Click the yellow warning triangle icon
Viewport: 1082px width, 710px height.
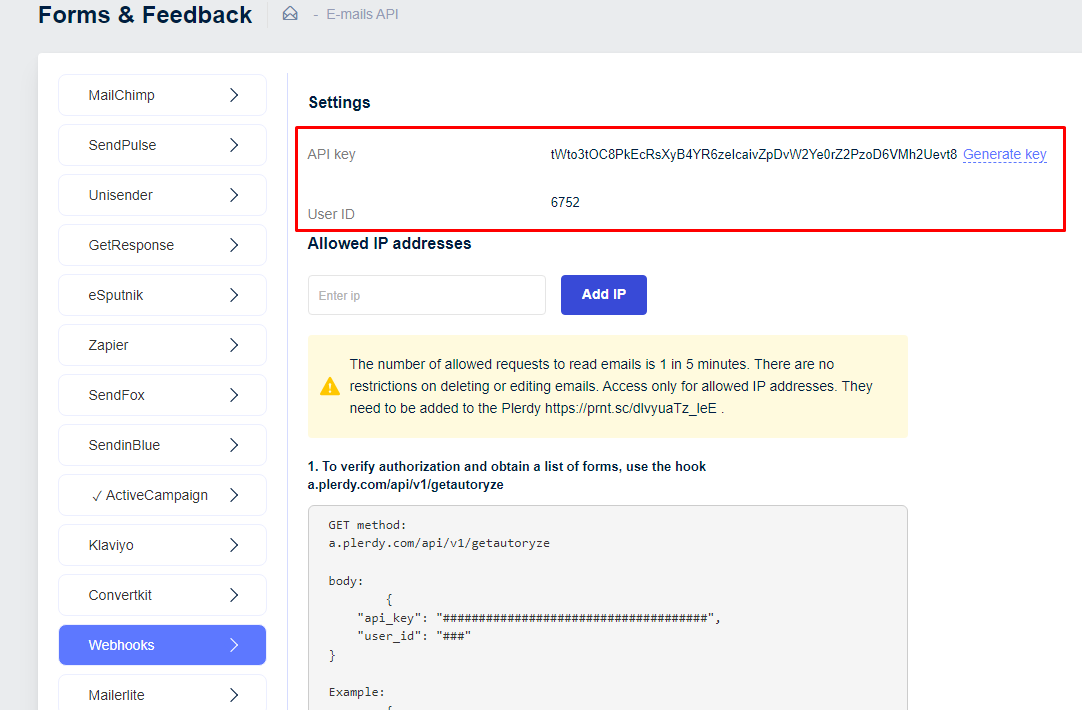[330, 386]
